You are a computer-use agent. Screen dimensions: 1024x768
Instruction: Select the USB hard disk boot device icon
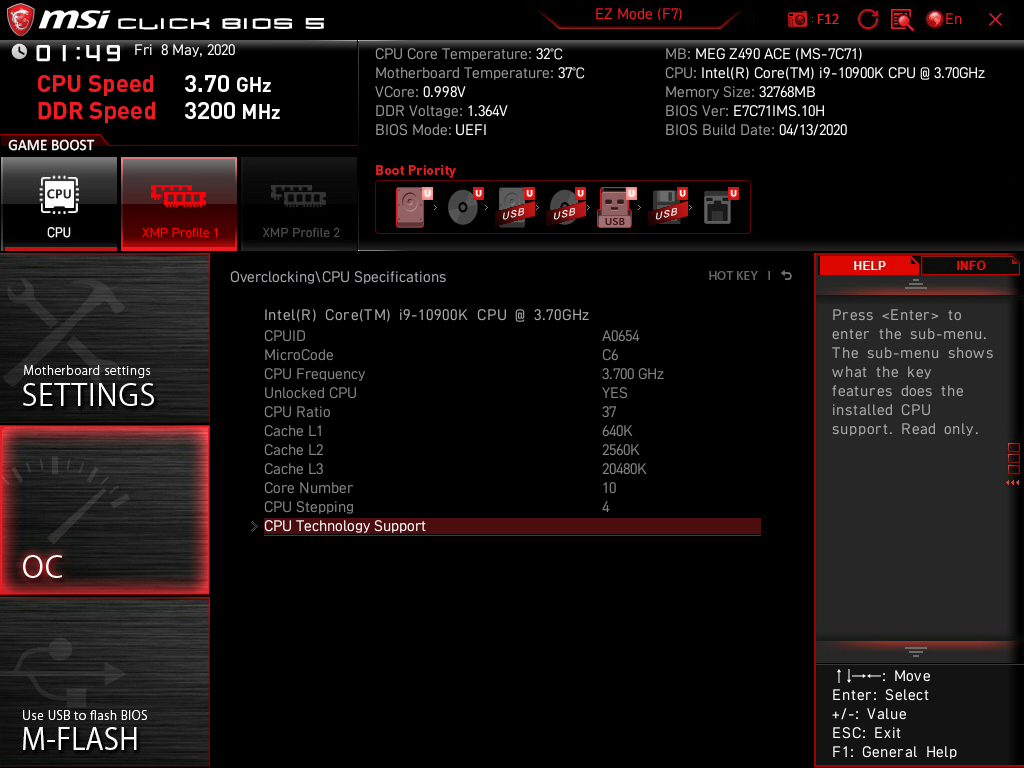point(515,207)
